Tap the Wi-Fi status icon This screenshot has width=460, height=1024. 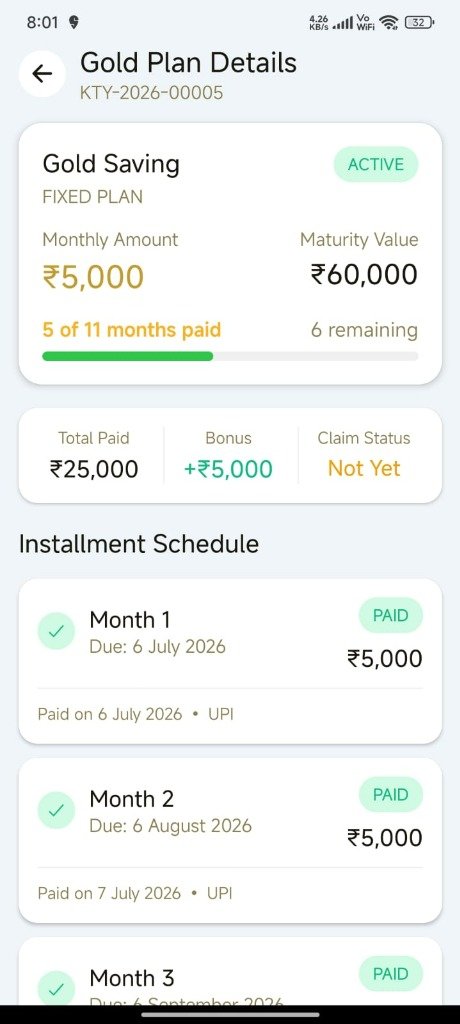(389, 23)
